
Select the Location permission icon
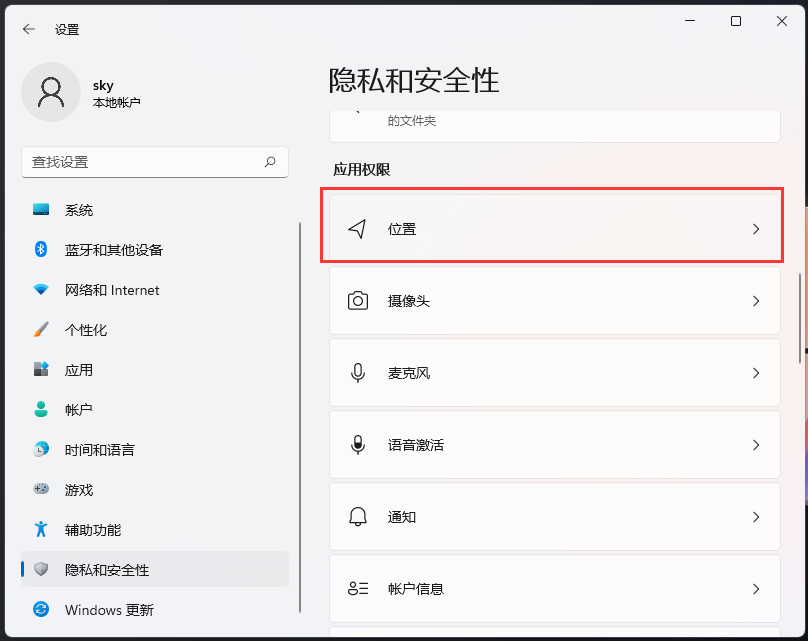coord(357,228)
